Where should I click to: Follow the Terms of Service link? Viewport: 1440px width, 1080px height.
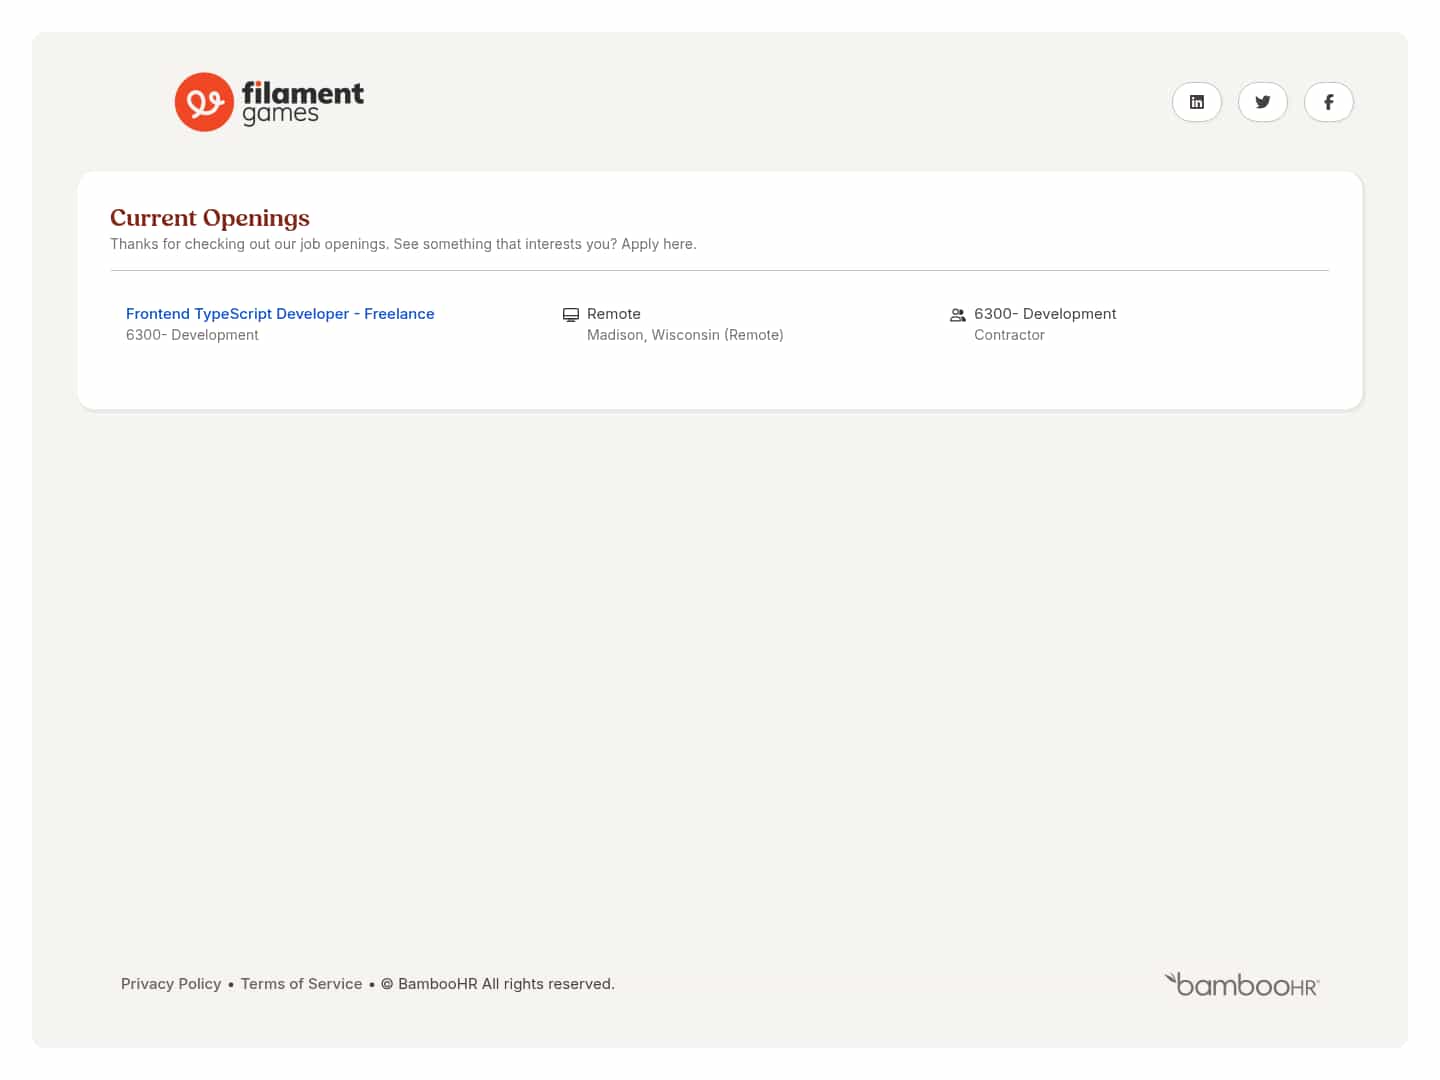point(301,984)
